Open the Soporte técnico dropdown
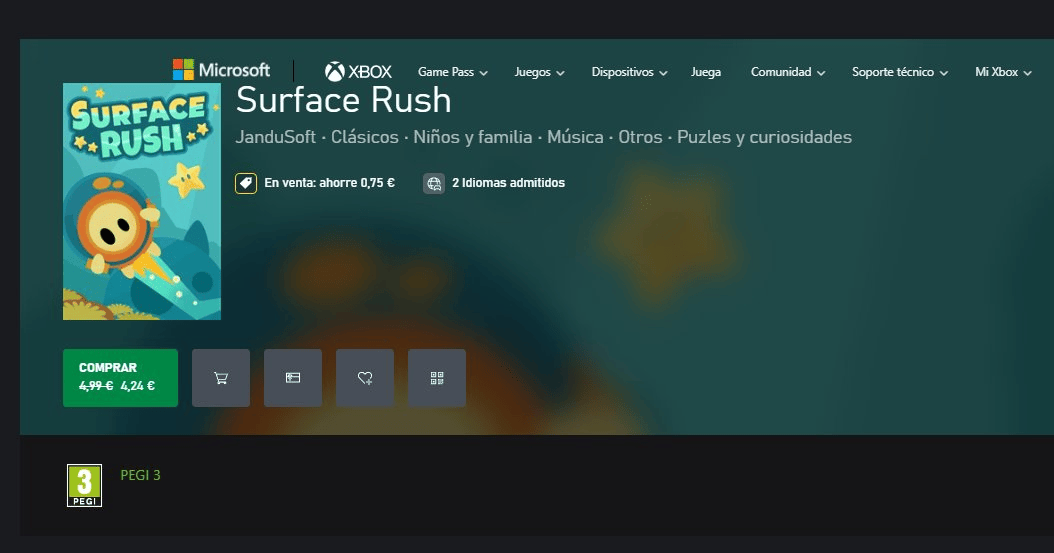Screen dimensions: 1054x553 pyautogui.click(x=899, y=72)
